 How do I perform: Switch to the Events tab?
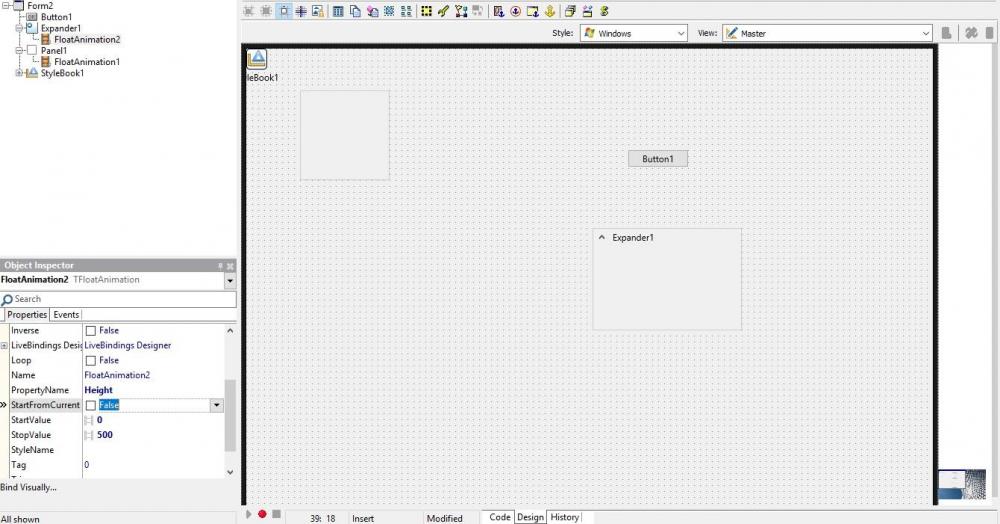(x=66, y=315)
